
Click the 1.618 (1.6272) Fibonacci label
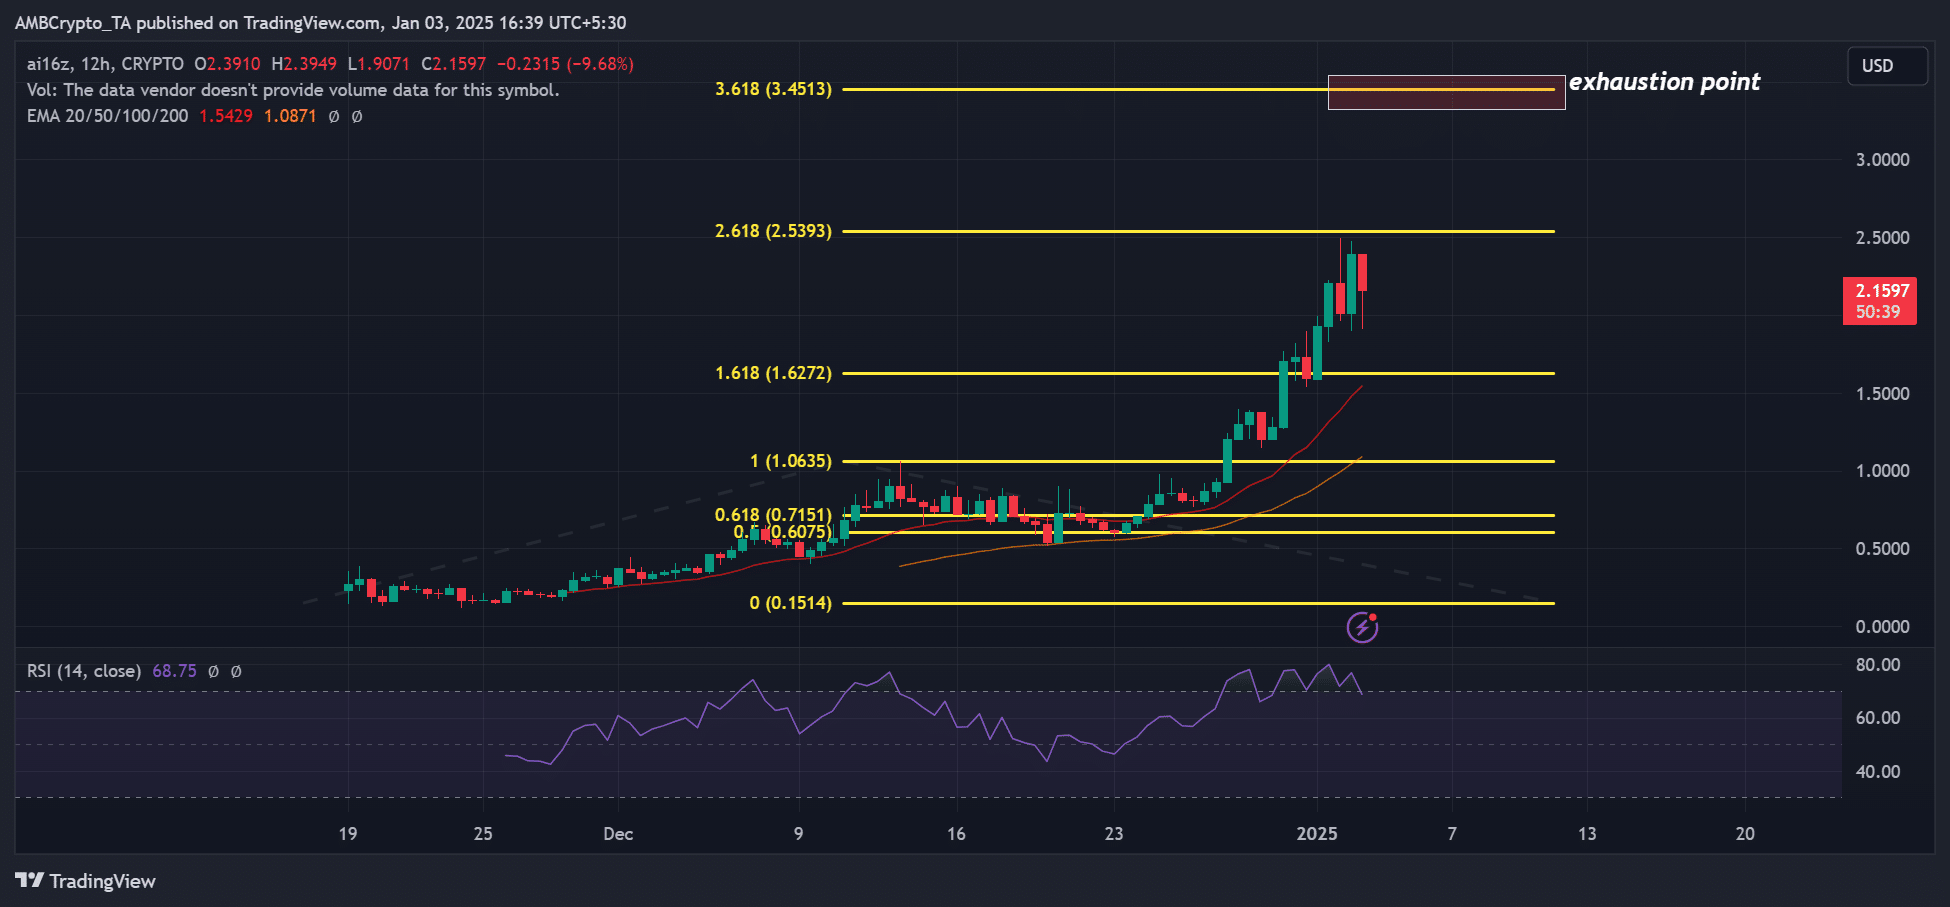(773, 373)
